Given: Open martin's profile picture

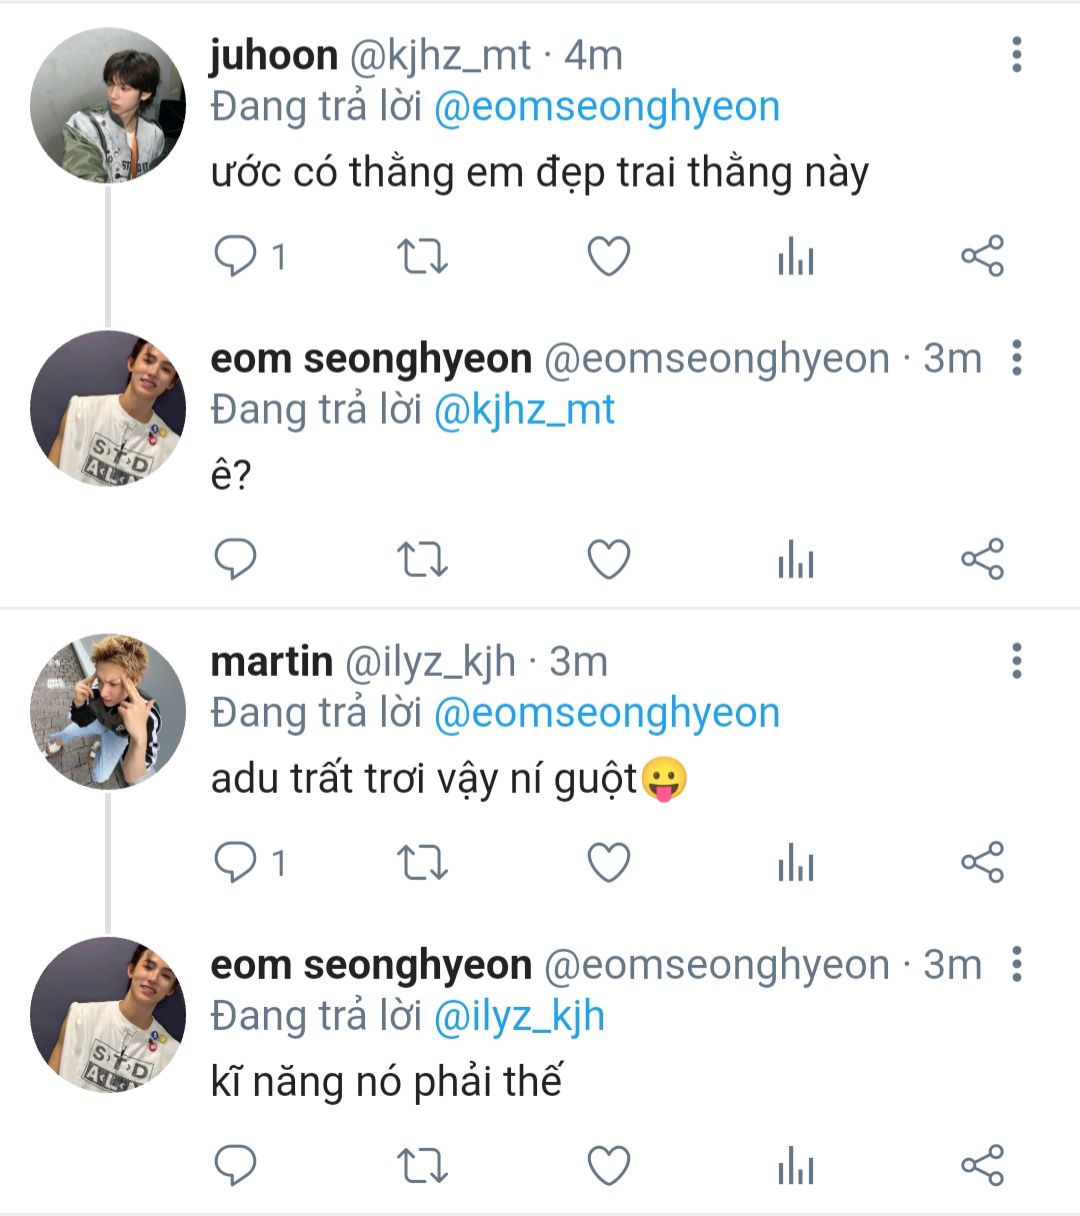Looking at the screenshot, I should point(107,711).
